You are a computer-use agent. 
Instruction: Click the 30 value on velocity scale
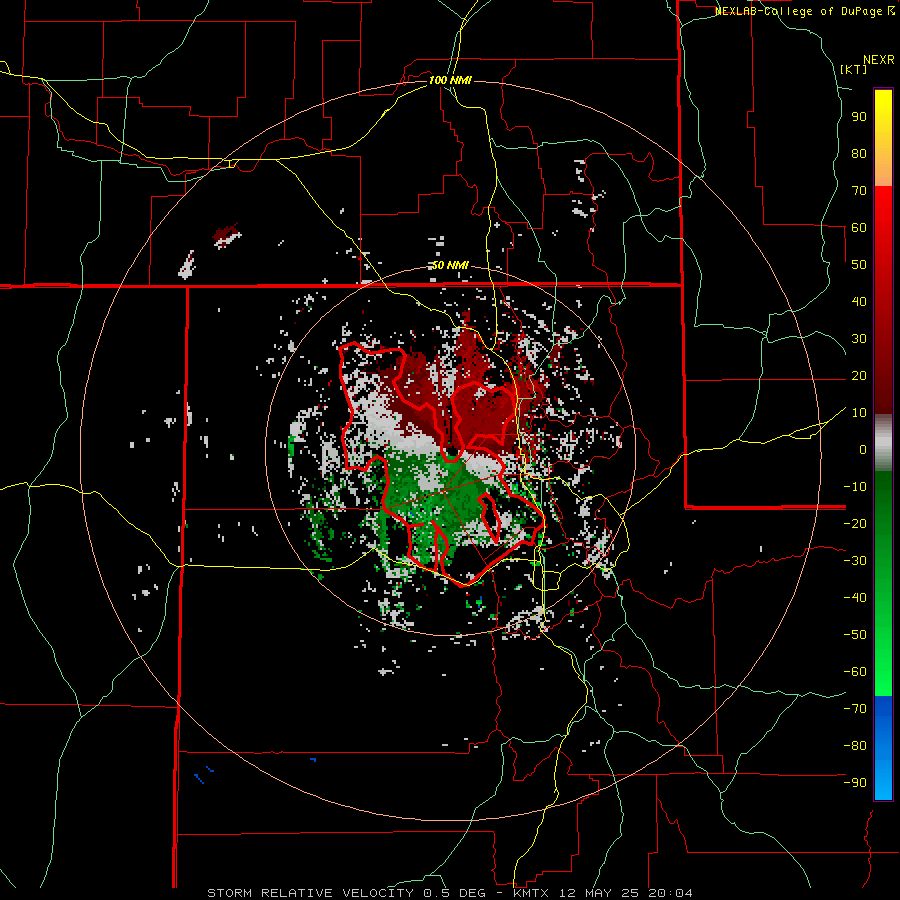pyautogui.click(x=859, y=339)
